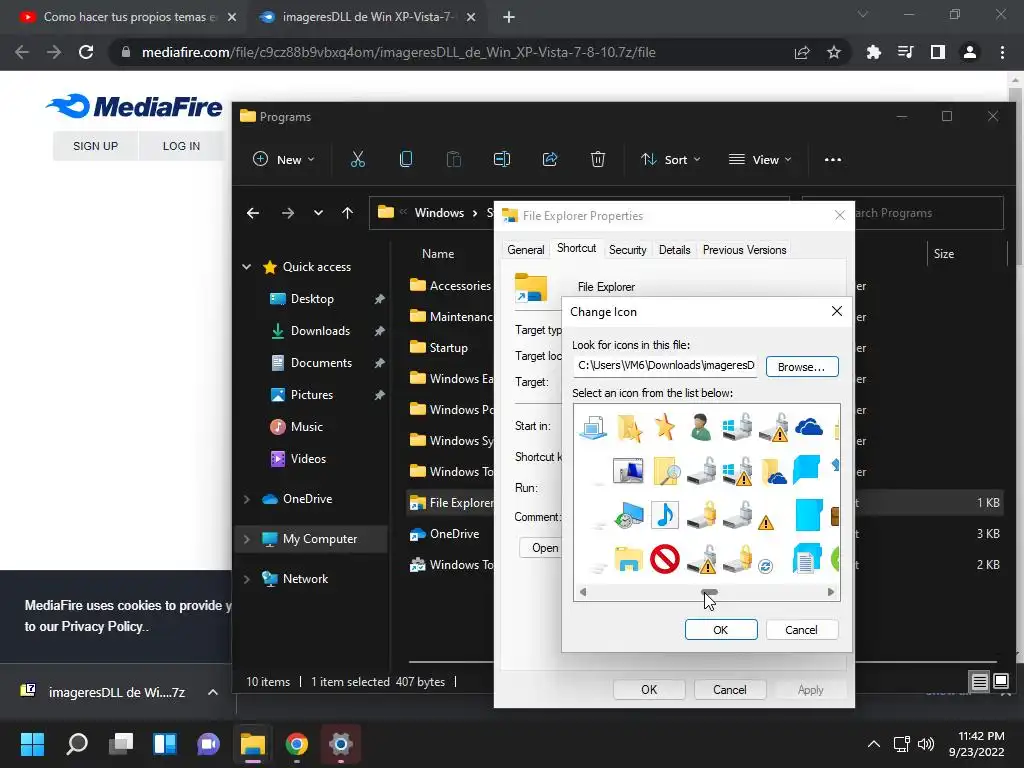Open Chrome extensions puzzle icon
Image resolution: width=1024 pixels, height=768 pixels.
pos(873,52)
